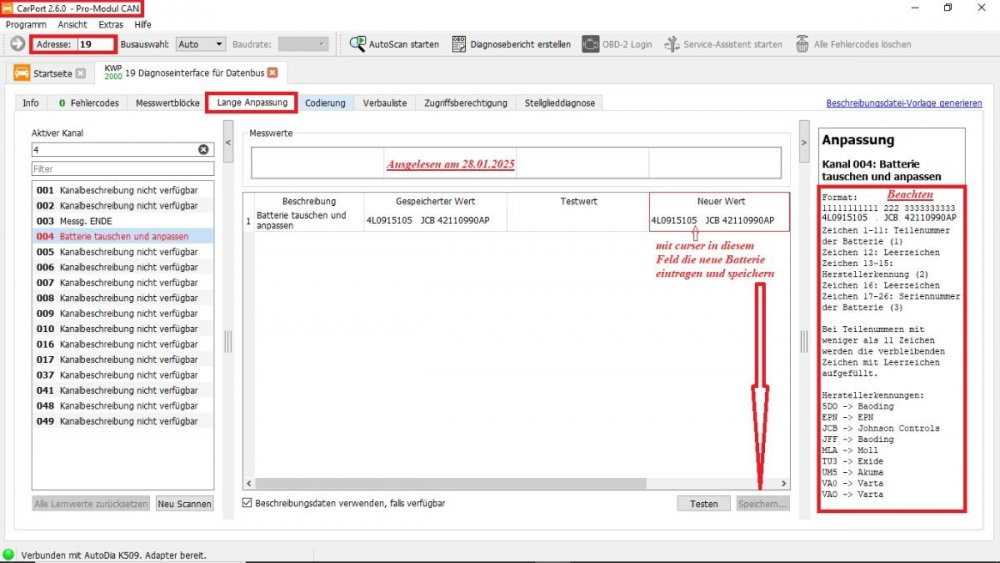Switch to the Zugriffsberechtigung tab
This screenshot has height=563, width=1000.
point(466,103)
